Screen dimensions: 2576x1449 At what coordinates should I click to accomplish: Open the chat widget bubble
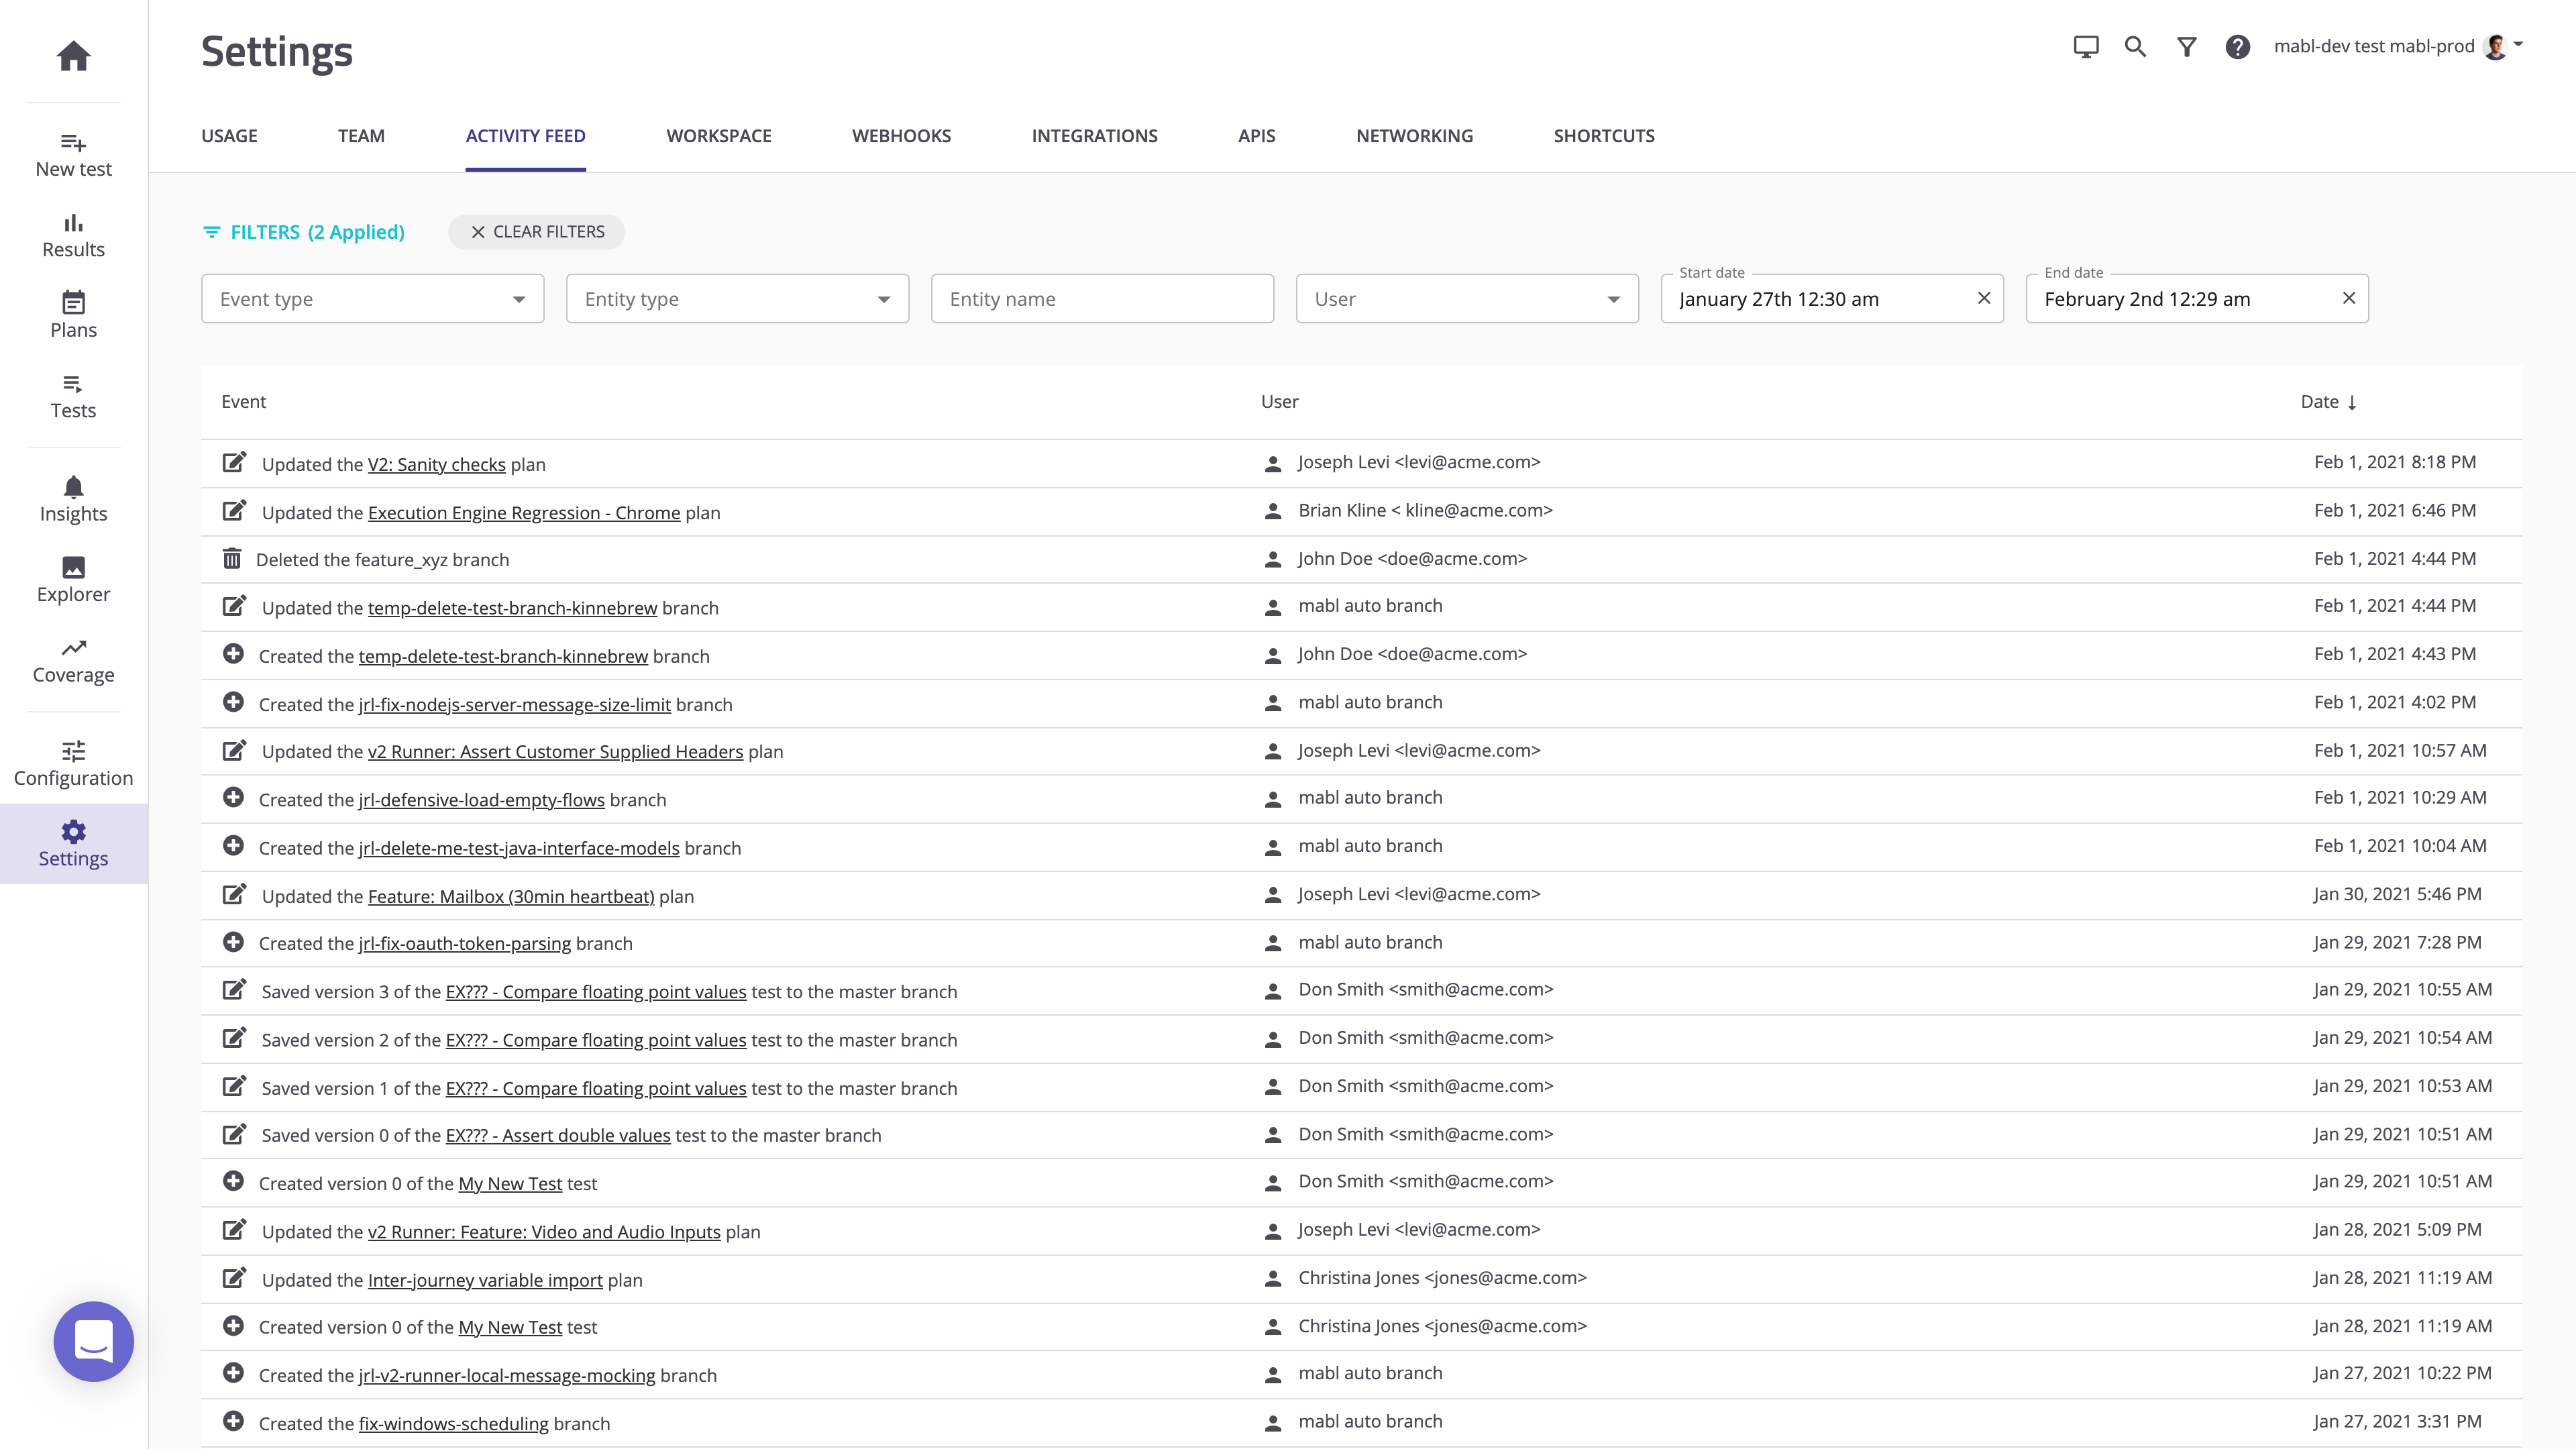(93, 1341)
